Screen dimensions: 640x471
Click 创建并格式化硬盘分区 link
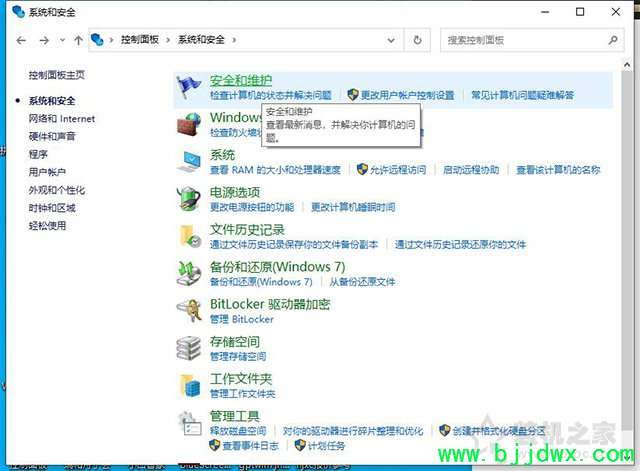click(x=499, y=431)
